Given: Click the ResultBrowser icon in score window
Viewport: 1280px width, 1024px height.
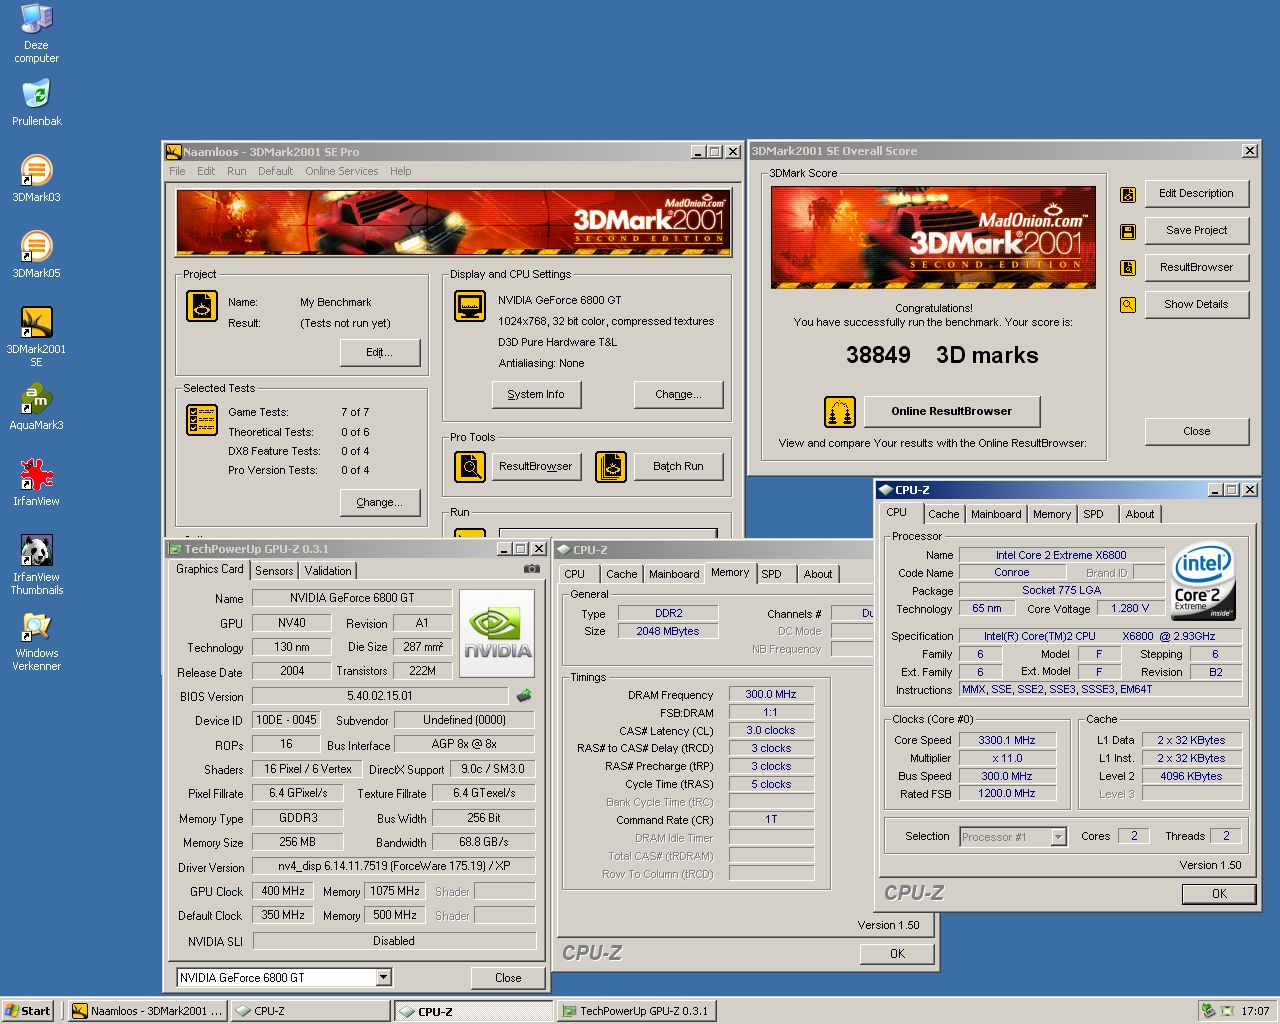Looking at the screenshot, I should tap(1128, 268).
